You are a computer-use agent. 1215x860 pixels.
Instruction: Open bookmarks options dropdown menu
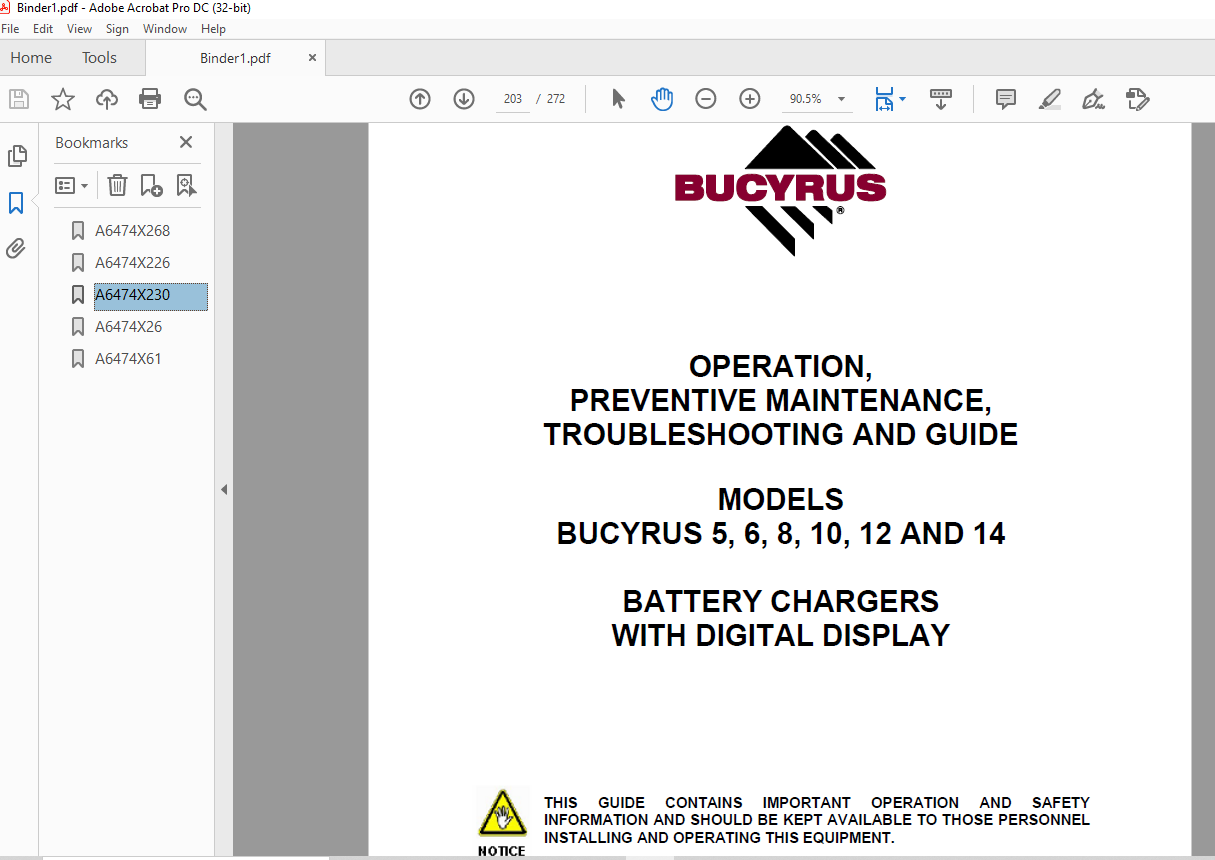pyautogui.click(x=71, y=185)
